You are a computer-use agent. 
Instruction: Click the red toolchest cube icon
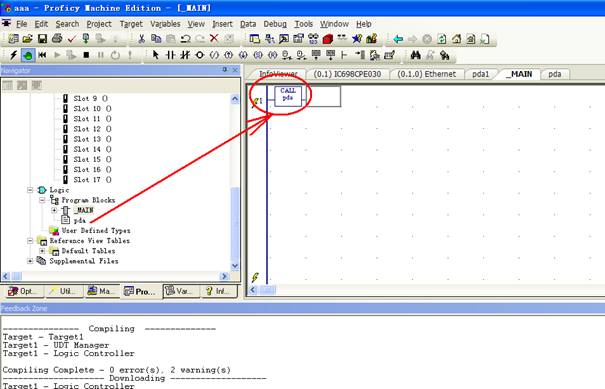[x=328, y=39]
